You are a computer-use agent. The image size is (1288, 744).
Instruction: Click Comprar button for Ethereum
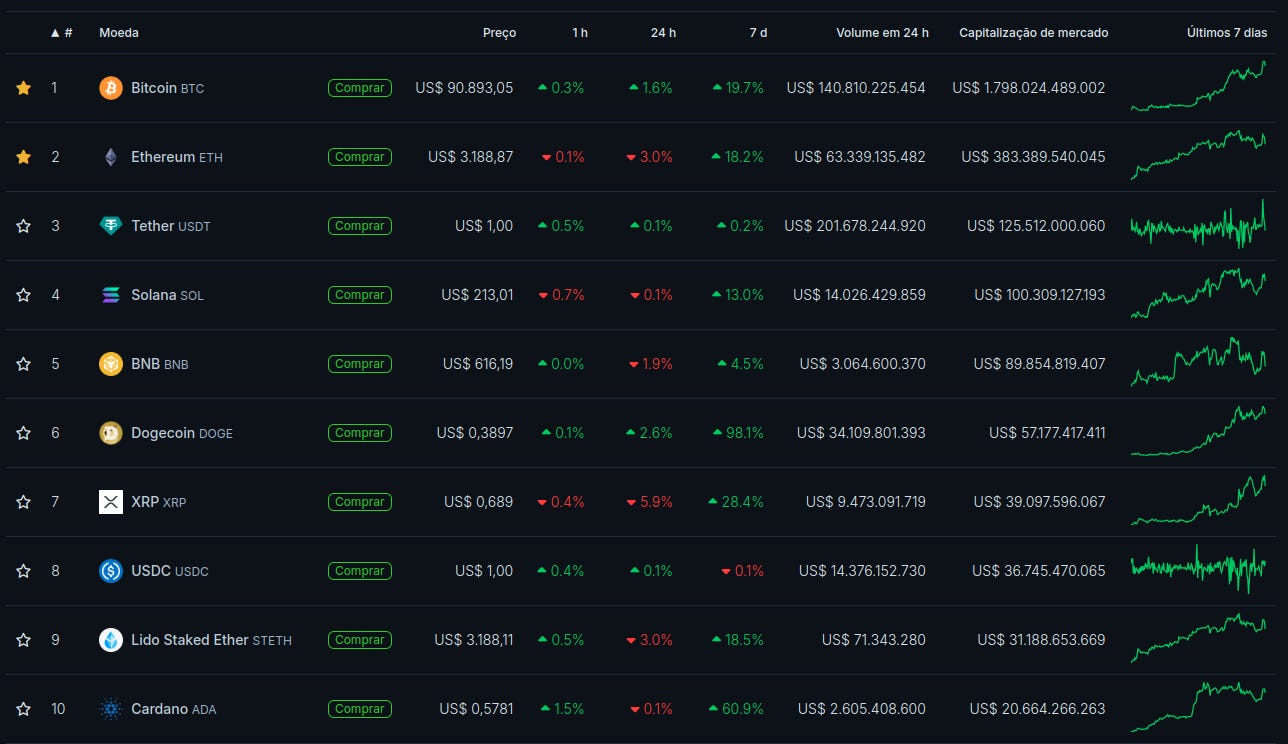[x=360, y=157]
